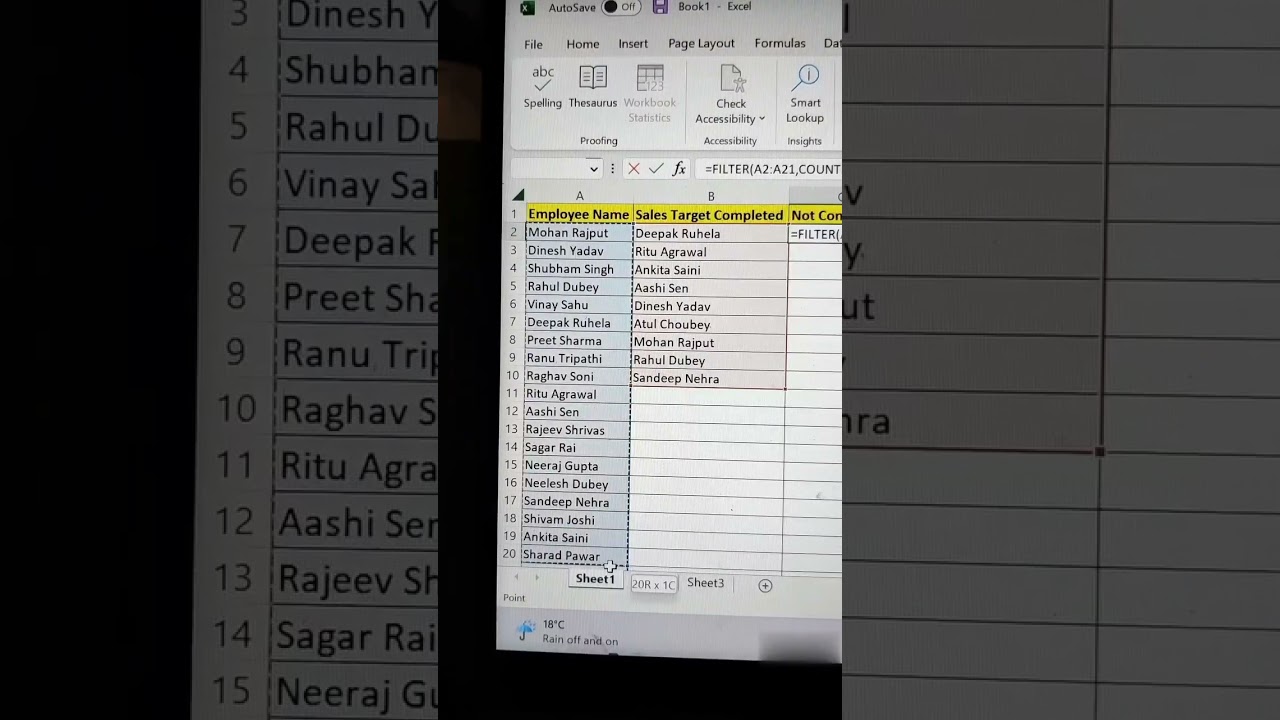Select Atul Choubey in column B

pyautogui.click(x=709, y=324)
